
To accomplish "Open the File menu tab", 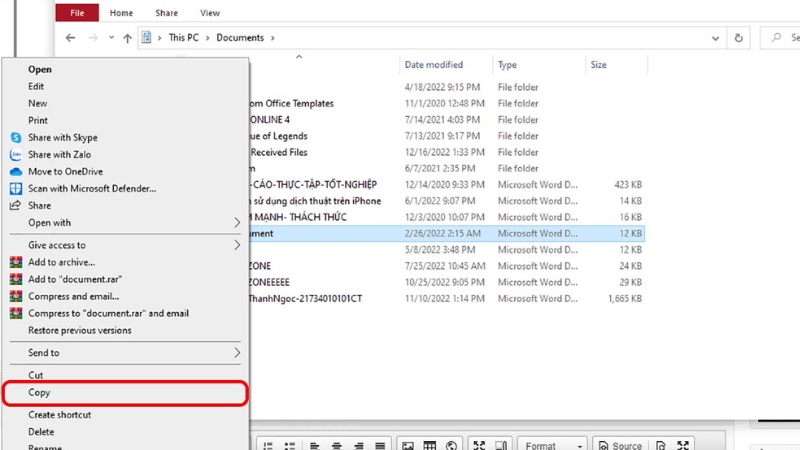I will click(77, 13).
